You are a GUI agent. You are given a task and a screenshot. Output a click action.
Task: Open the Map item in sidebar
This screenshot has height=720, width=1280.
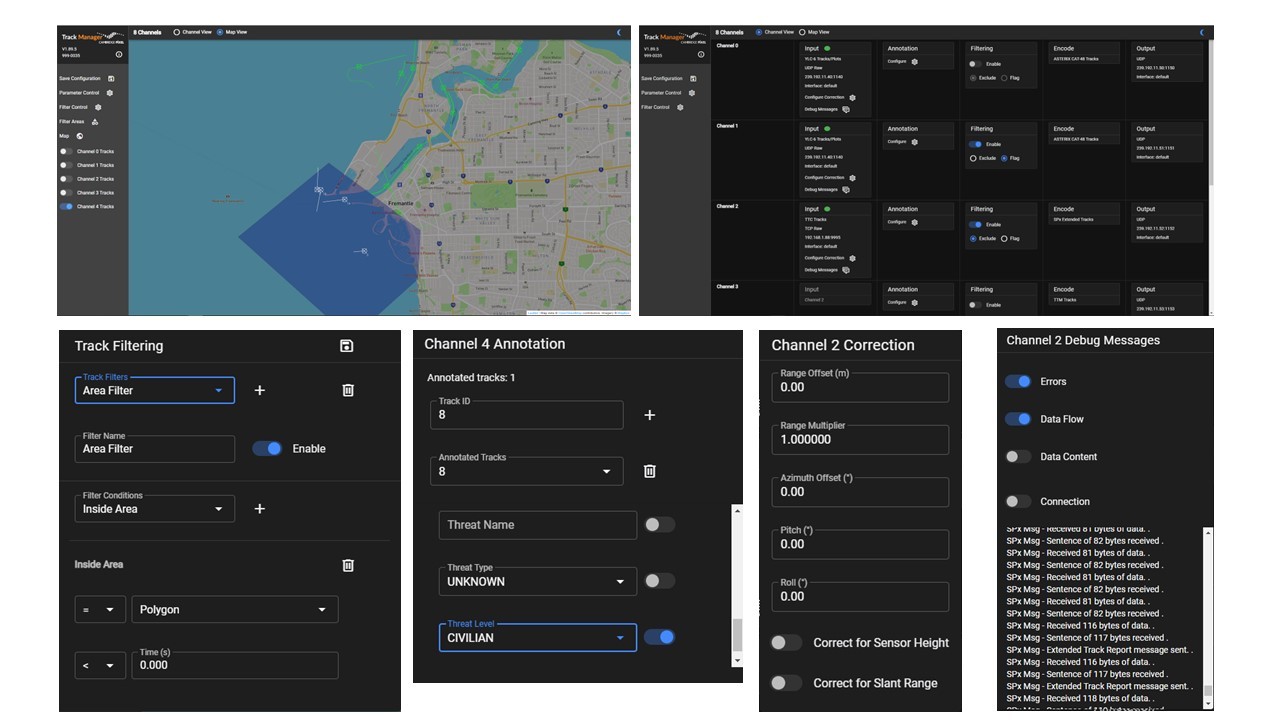click(x=79, y=136)
